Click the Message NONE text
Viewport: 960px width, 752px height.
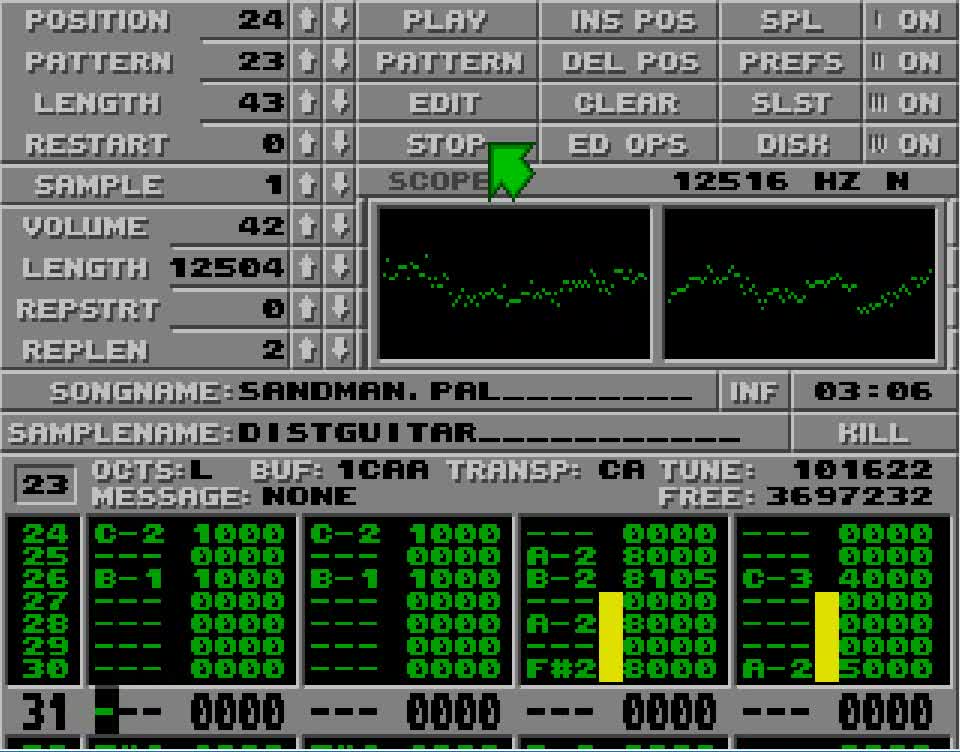(x=309, y=496)
